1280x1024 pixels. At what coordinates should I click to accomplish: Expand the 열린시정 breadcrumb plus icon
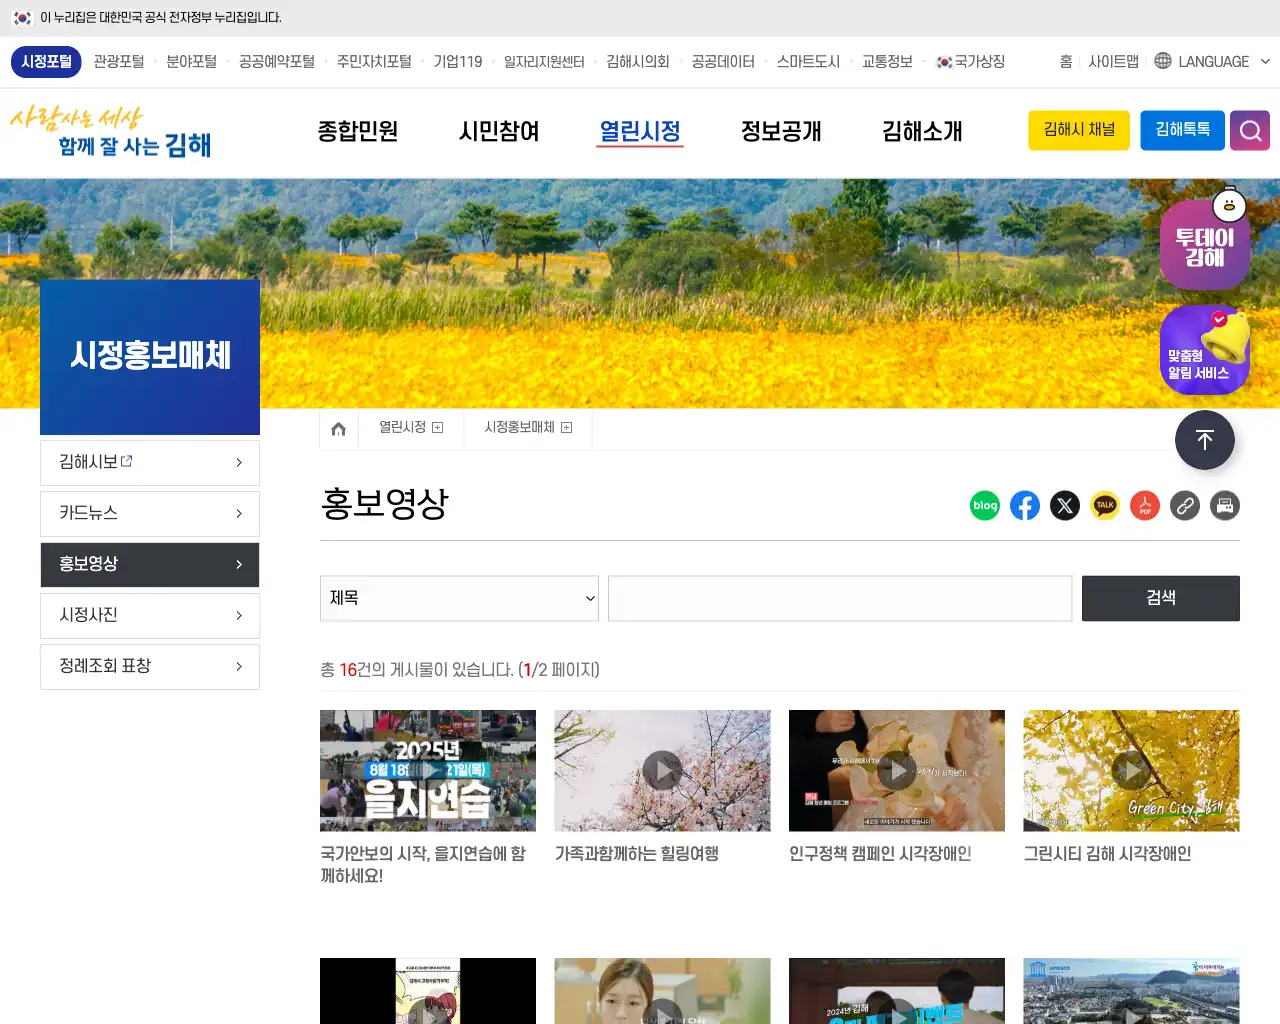tap(437, 428)
